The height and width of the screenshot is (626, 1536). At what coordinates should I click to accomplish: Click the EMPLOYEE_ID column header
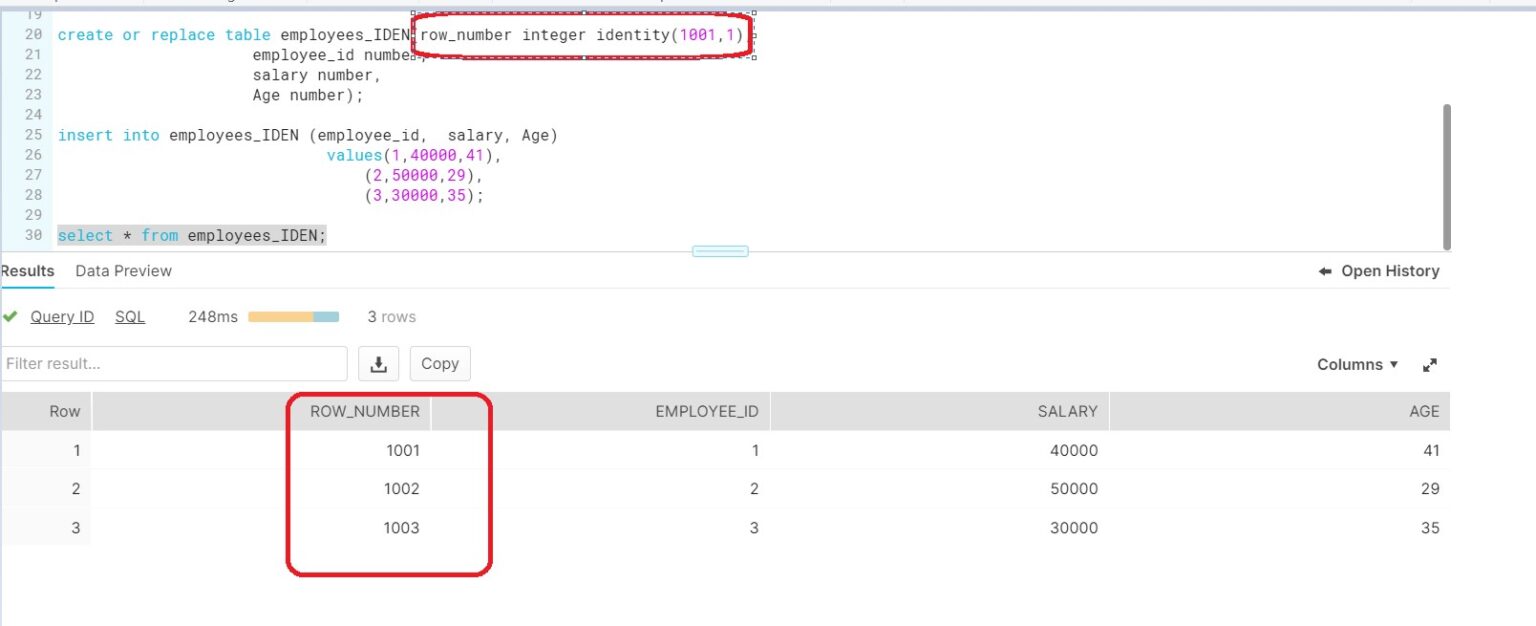point(707,411)
